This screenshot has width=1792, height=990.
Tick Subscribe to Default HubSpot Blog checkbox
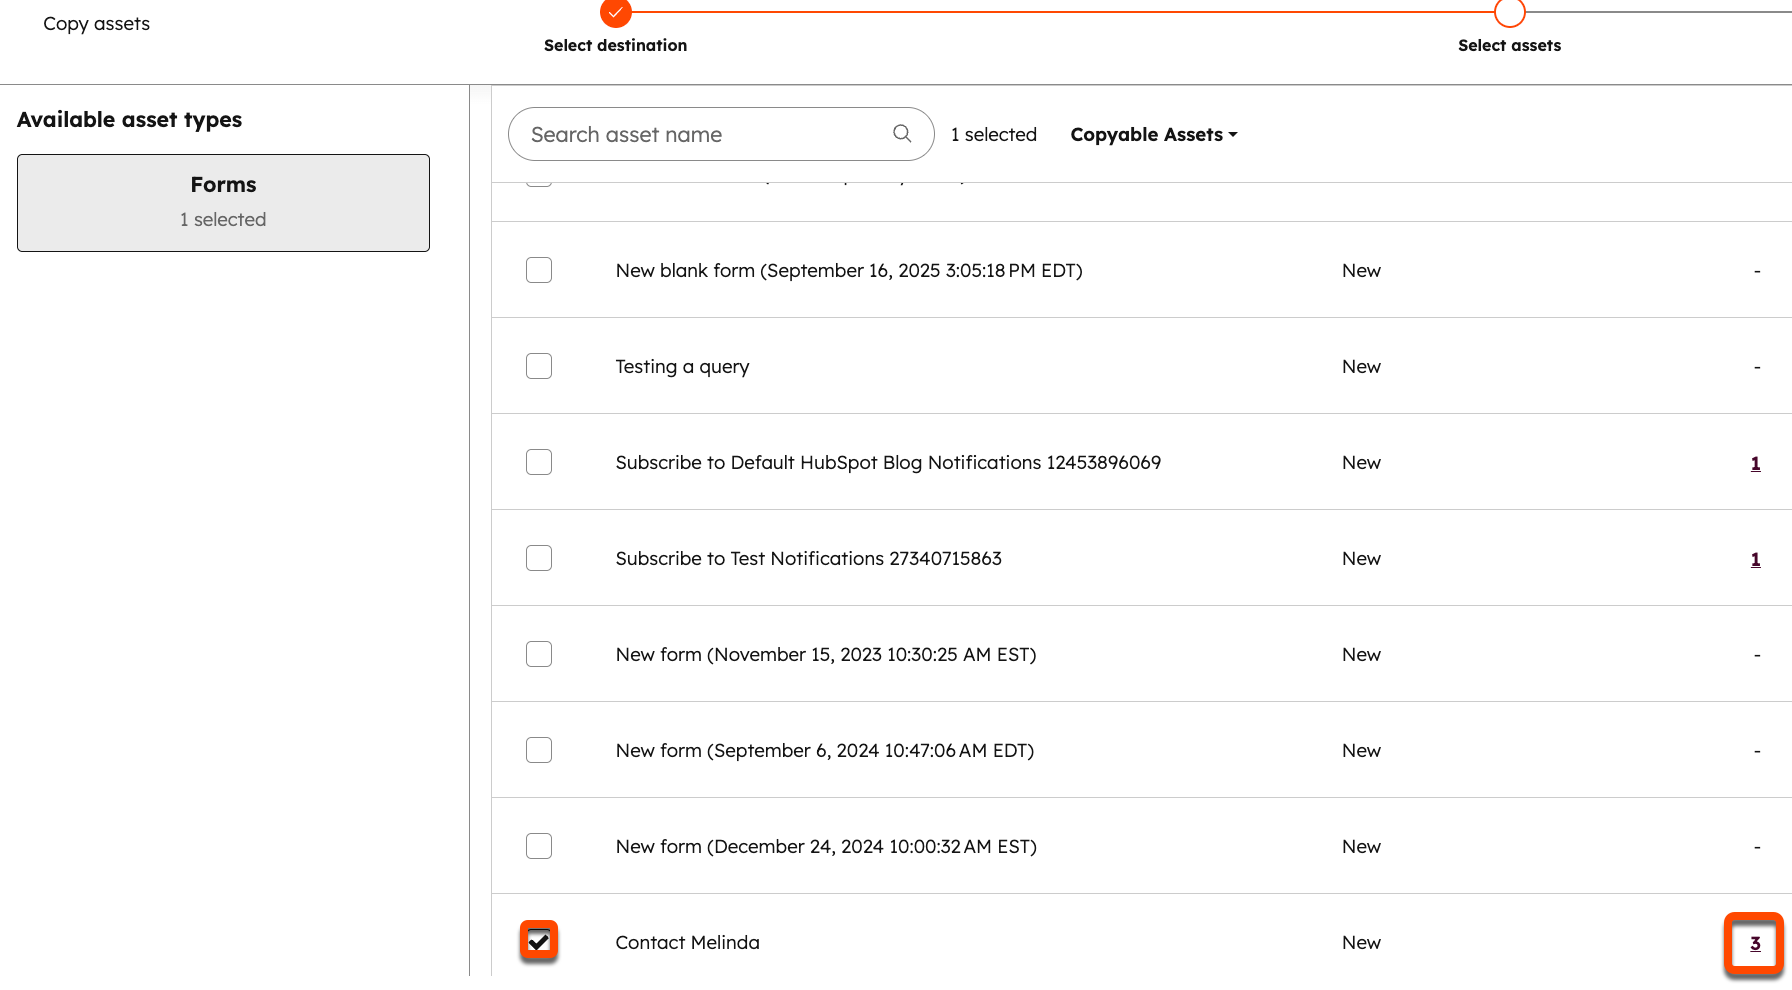[x=539, y=462]
